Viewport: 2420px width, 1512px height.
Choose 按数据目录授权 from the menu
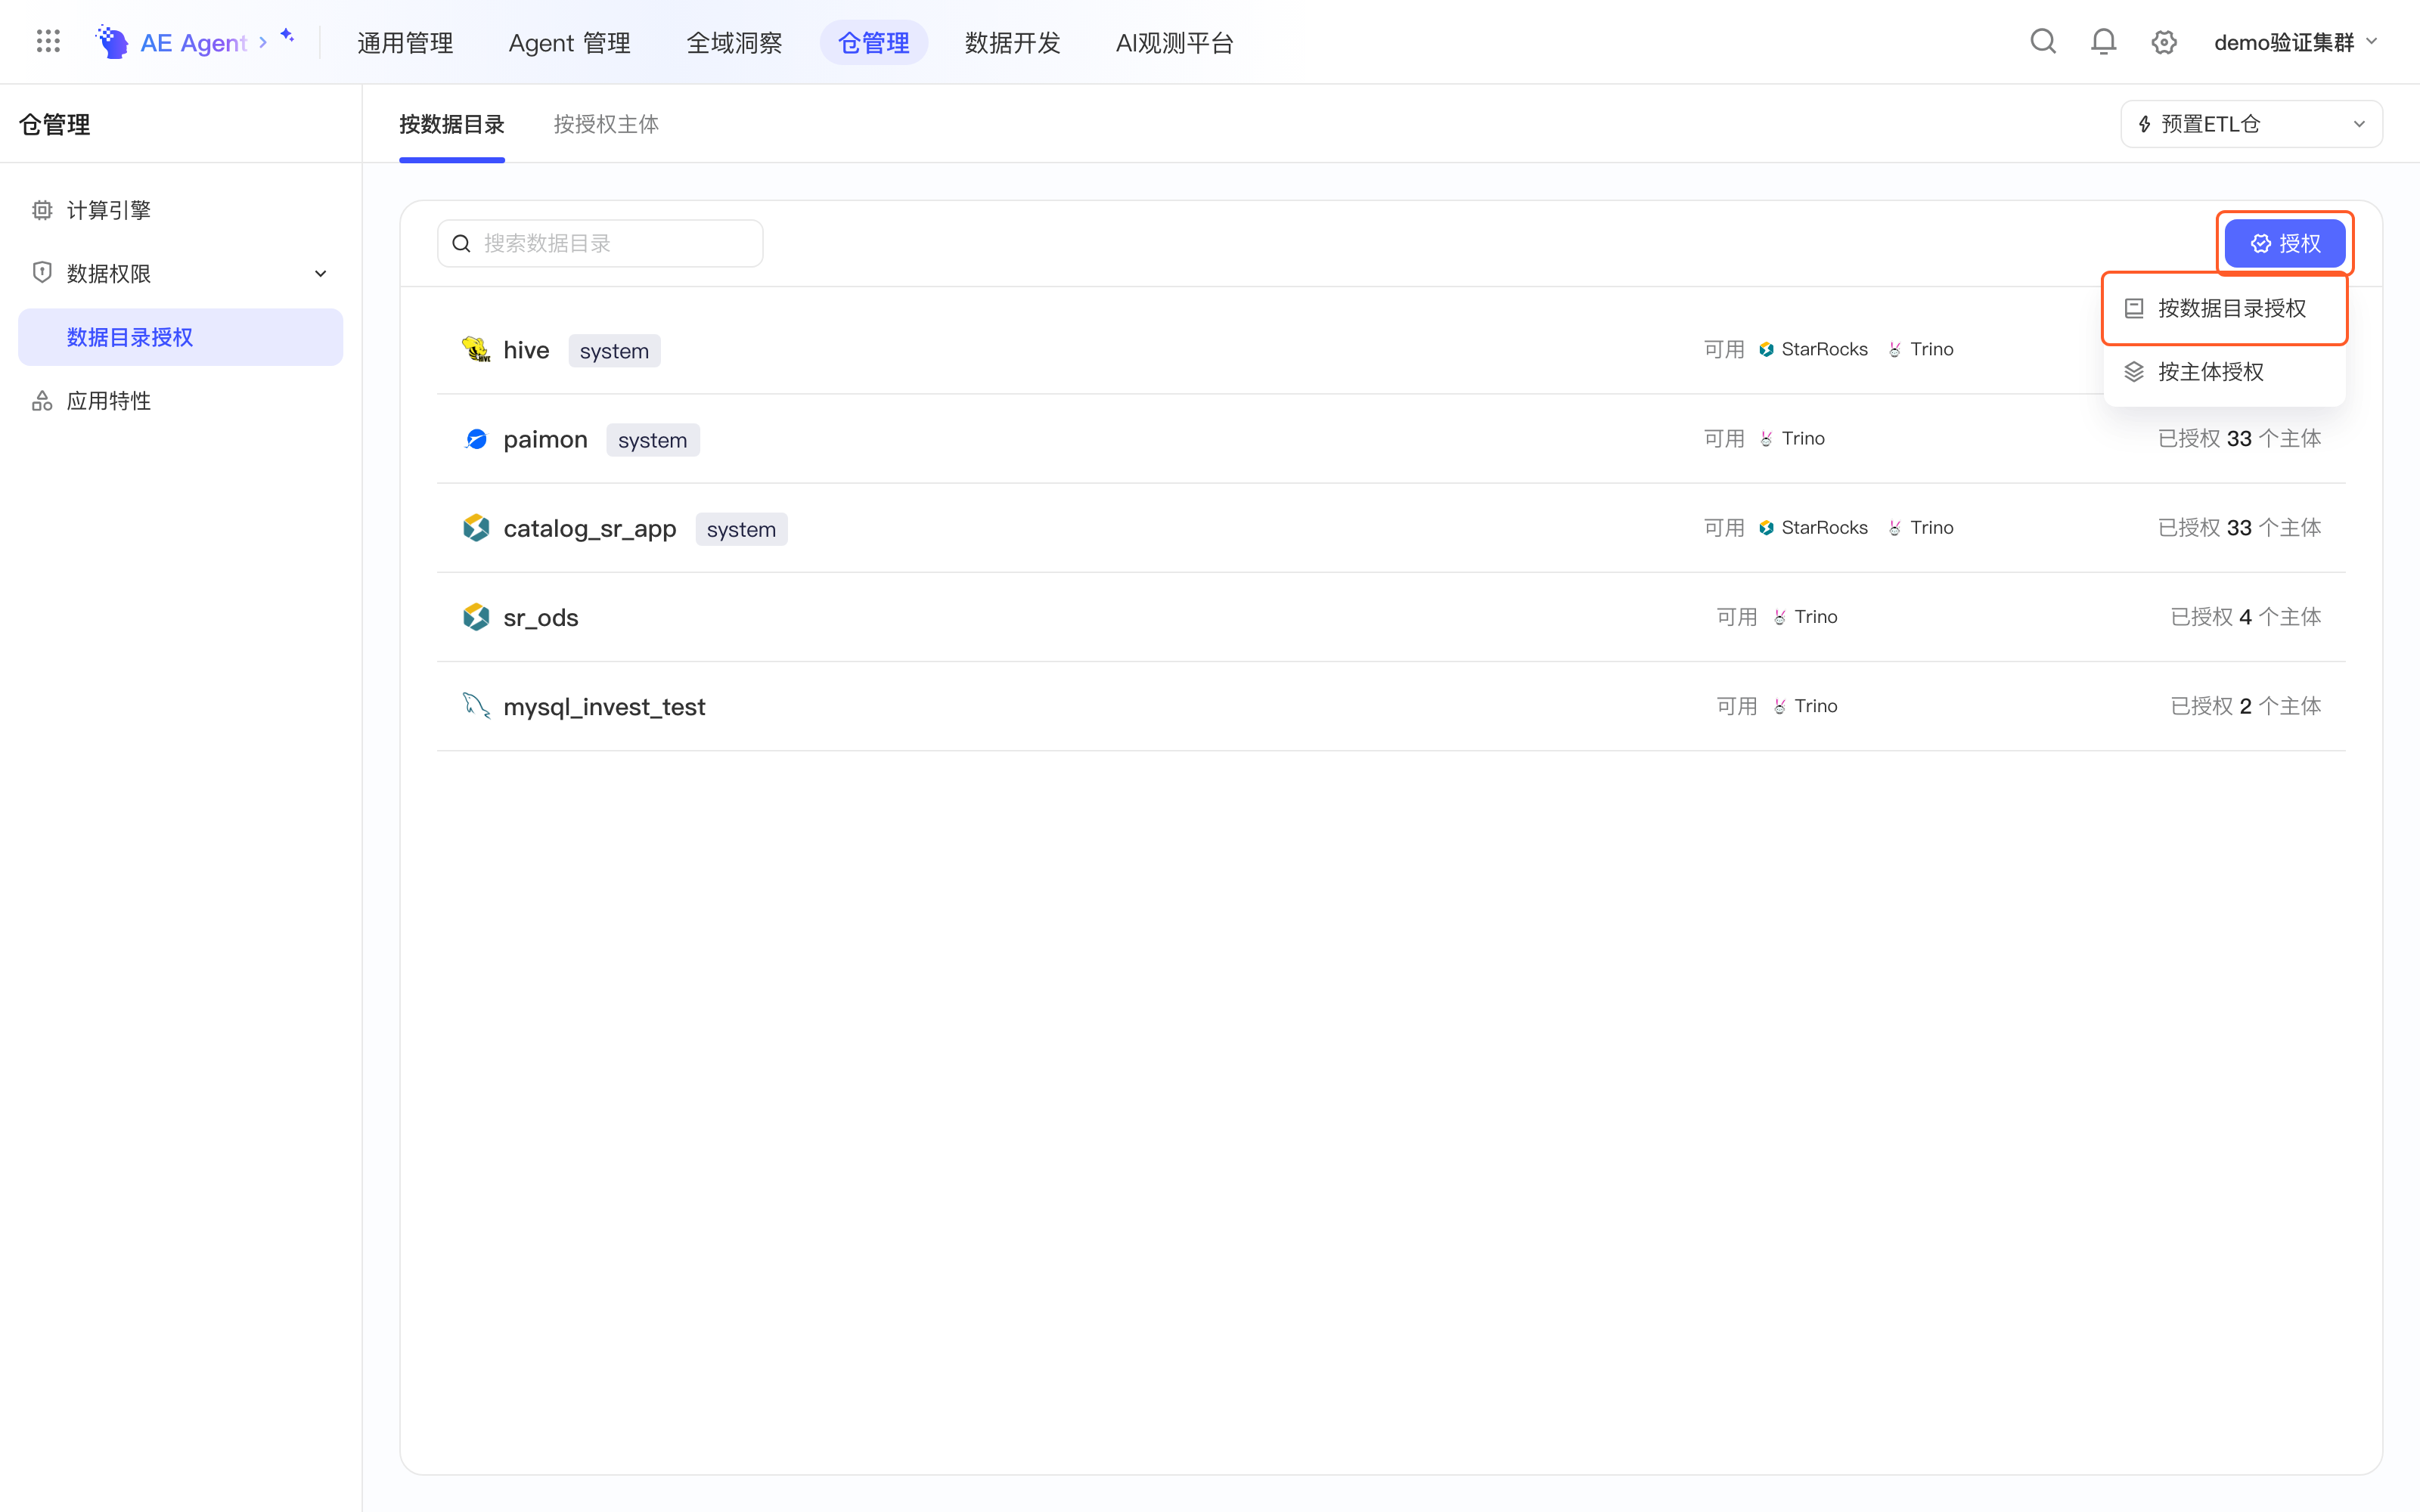pyautogui.click(x=2224, y=308)
